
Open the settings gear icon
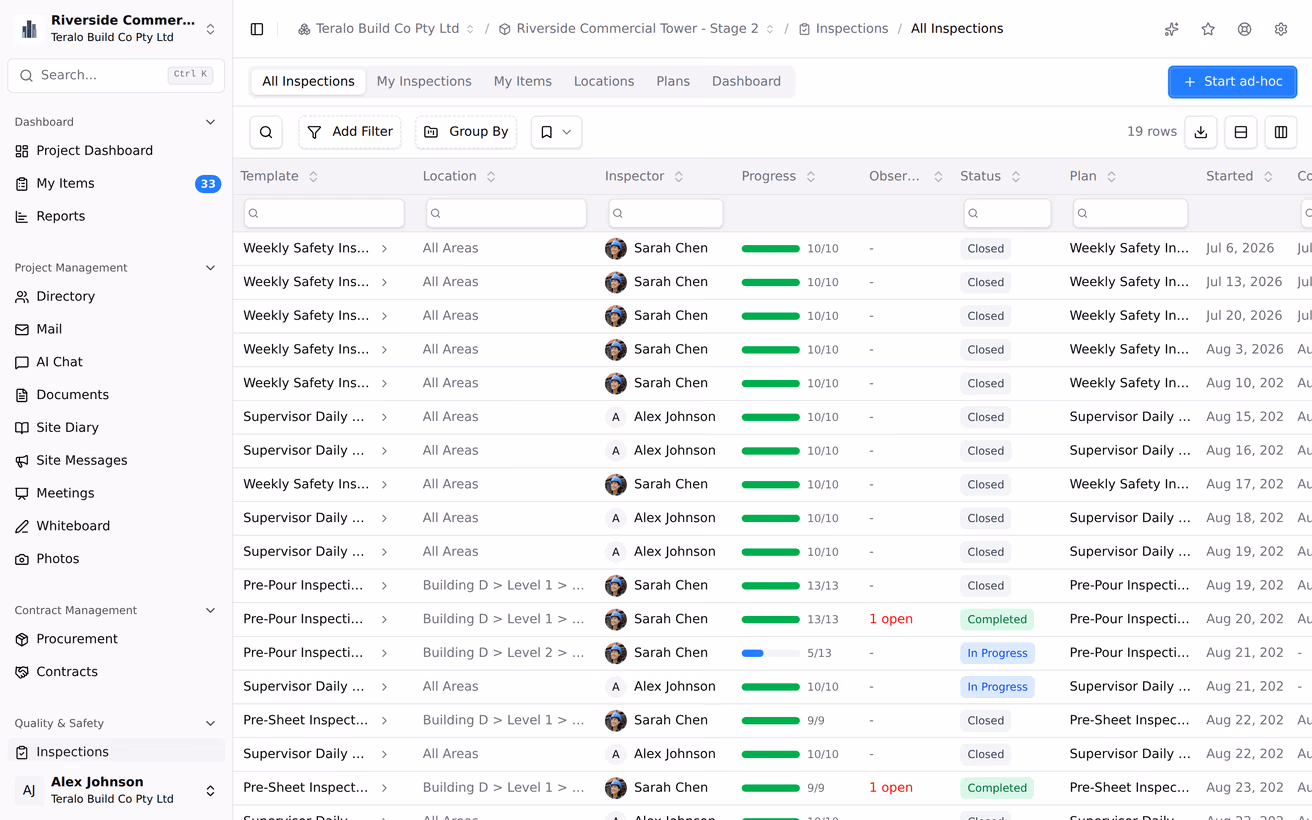pyautogui.click(x=1281, y=29)
